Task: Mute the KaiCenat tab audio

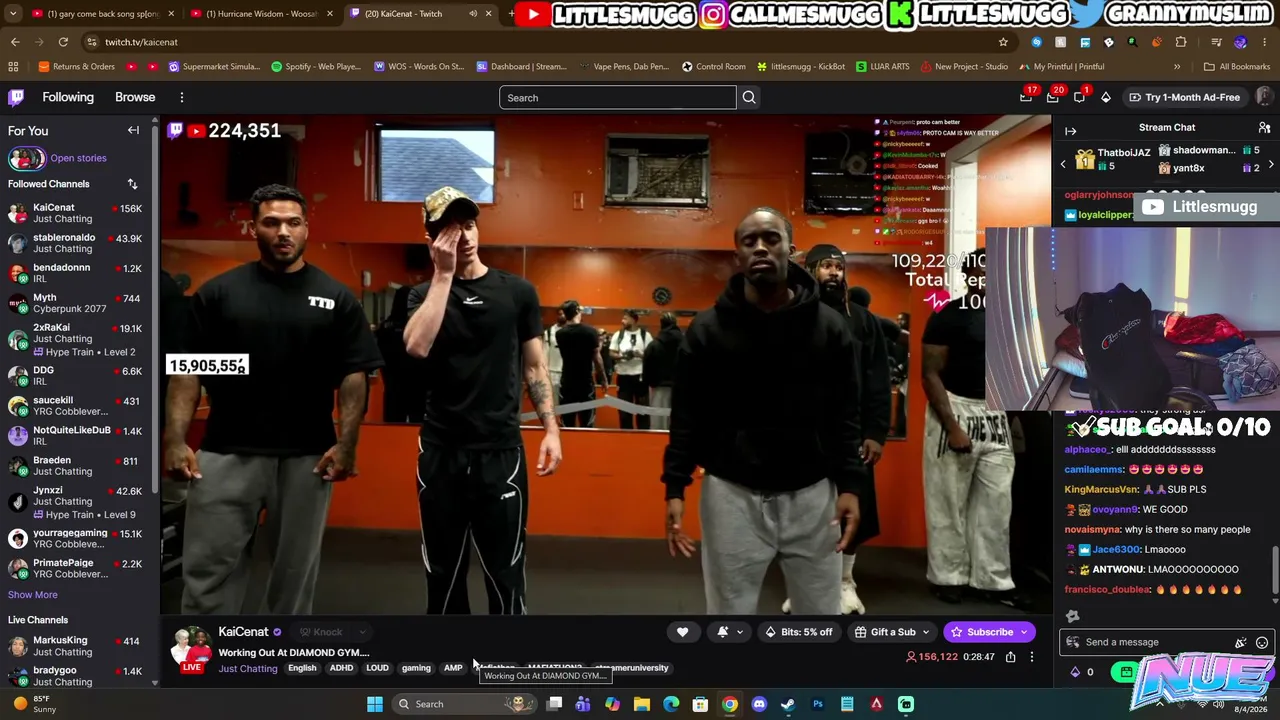Action: point(472,14)
